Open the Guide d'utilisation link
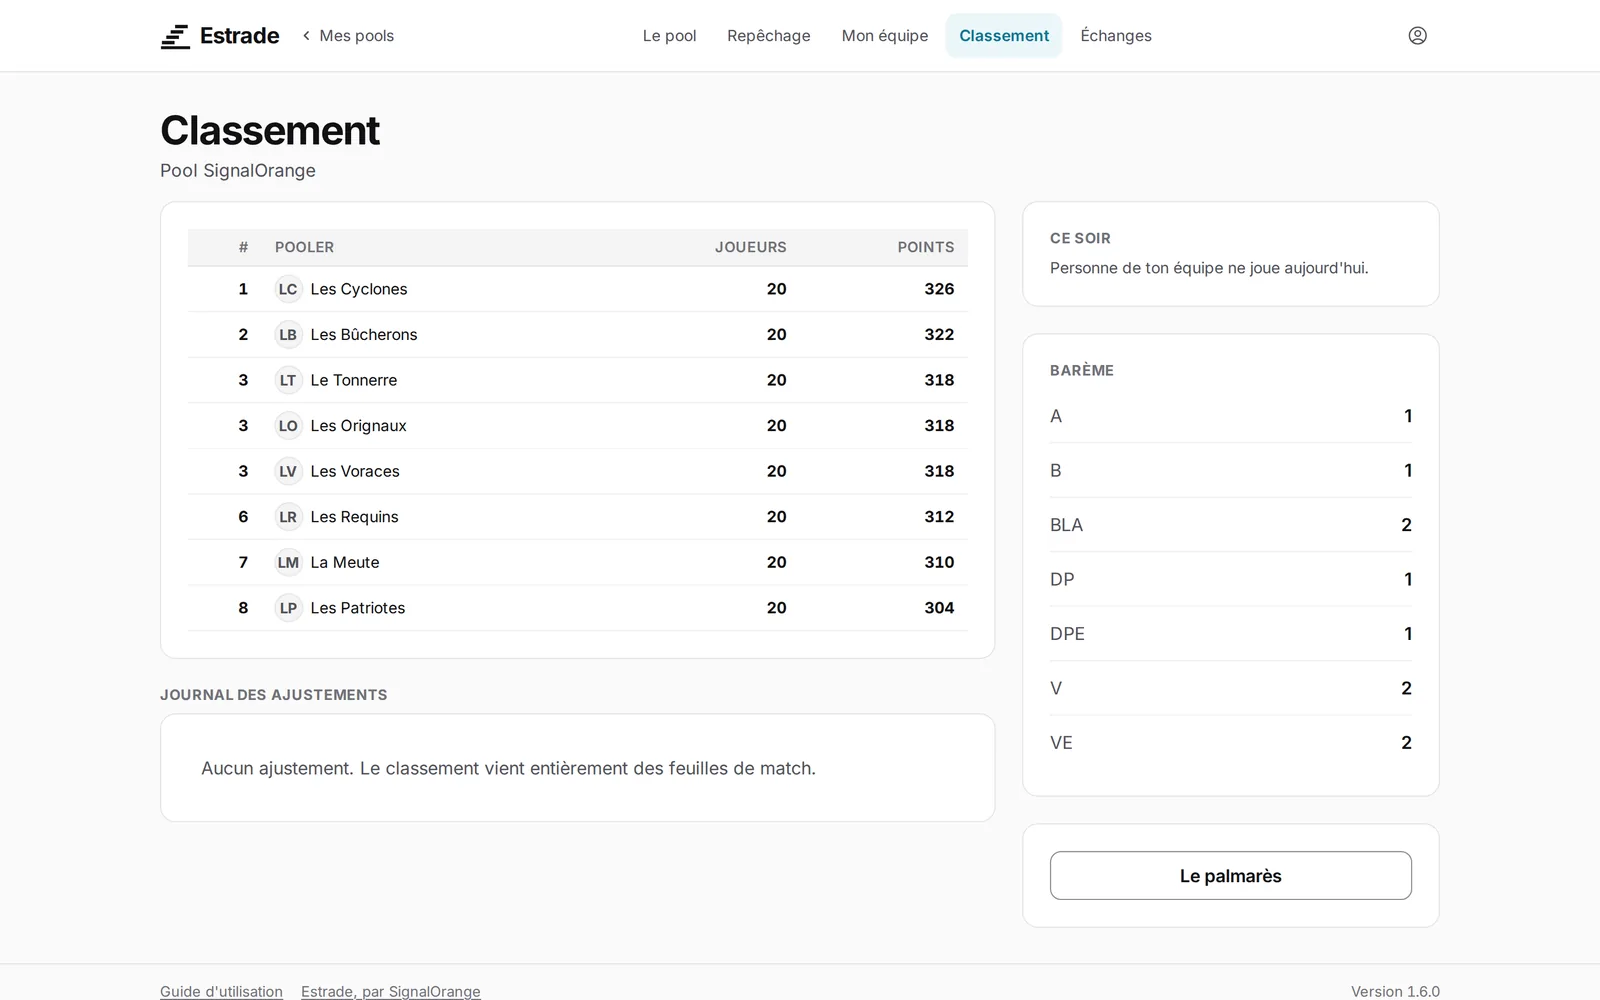The height and width of the screenshot is (1000, 1600). [x=221, y=991]
